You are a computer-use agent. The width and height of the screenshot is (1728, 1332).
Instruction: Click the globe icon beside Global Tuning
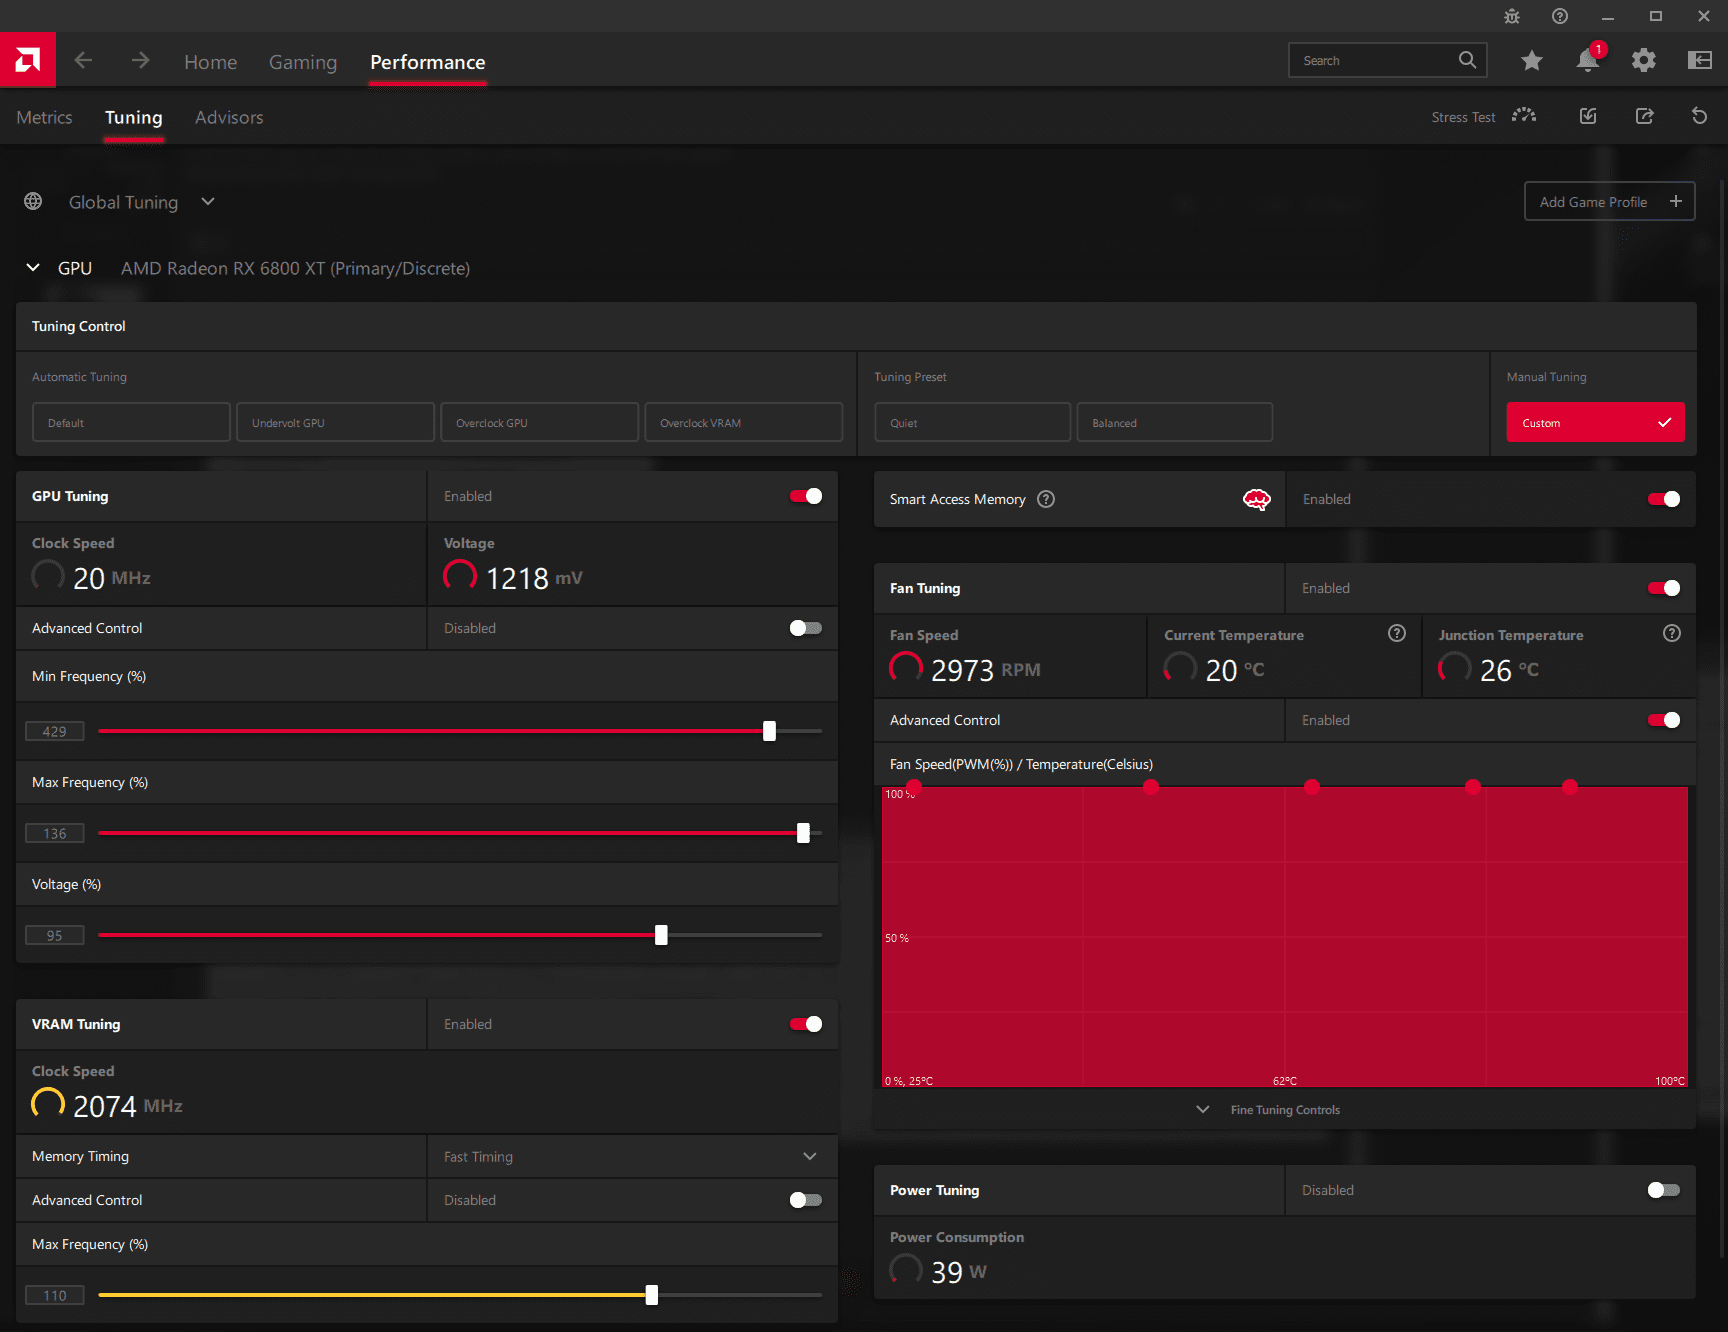click(x=33, y=201)
